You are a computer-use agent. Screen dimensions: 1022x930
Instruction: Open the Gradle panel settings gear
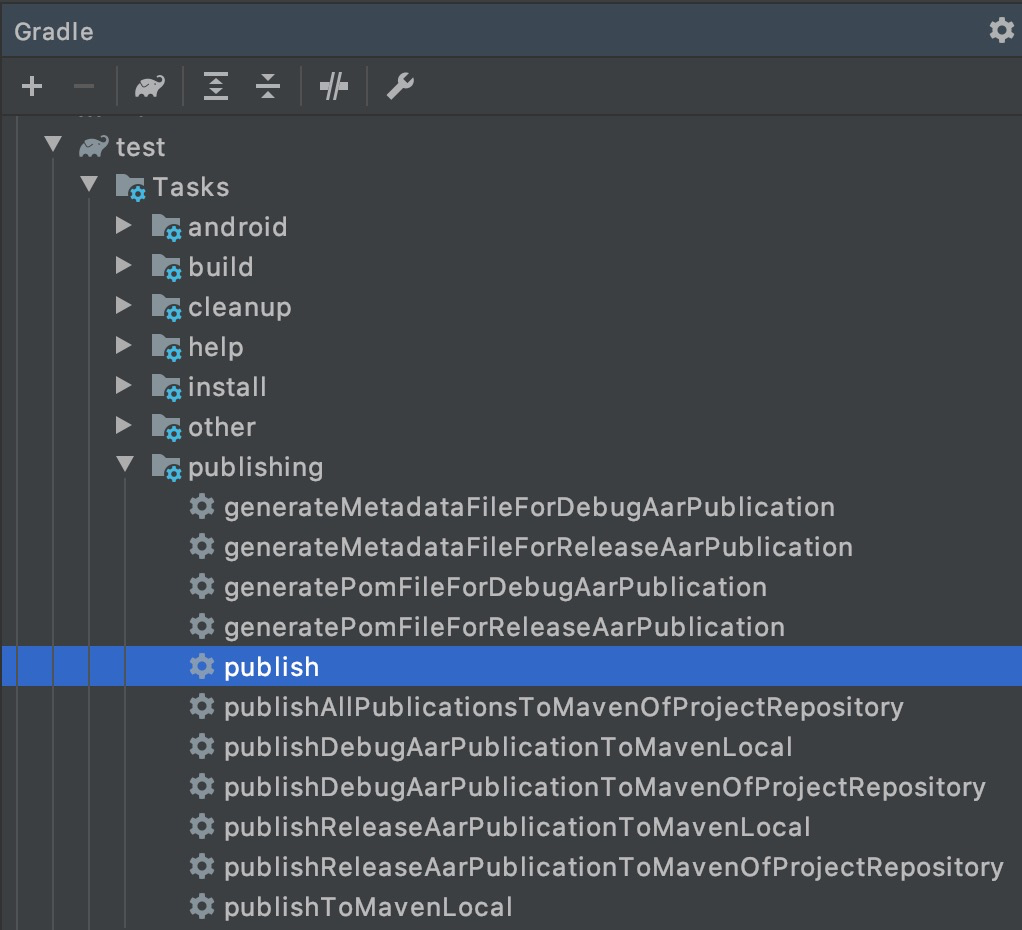pyautogui.click(x=1001, y=30)
